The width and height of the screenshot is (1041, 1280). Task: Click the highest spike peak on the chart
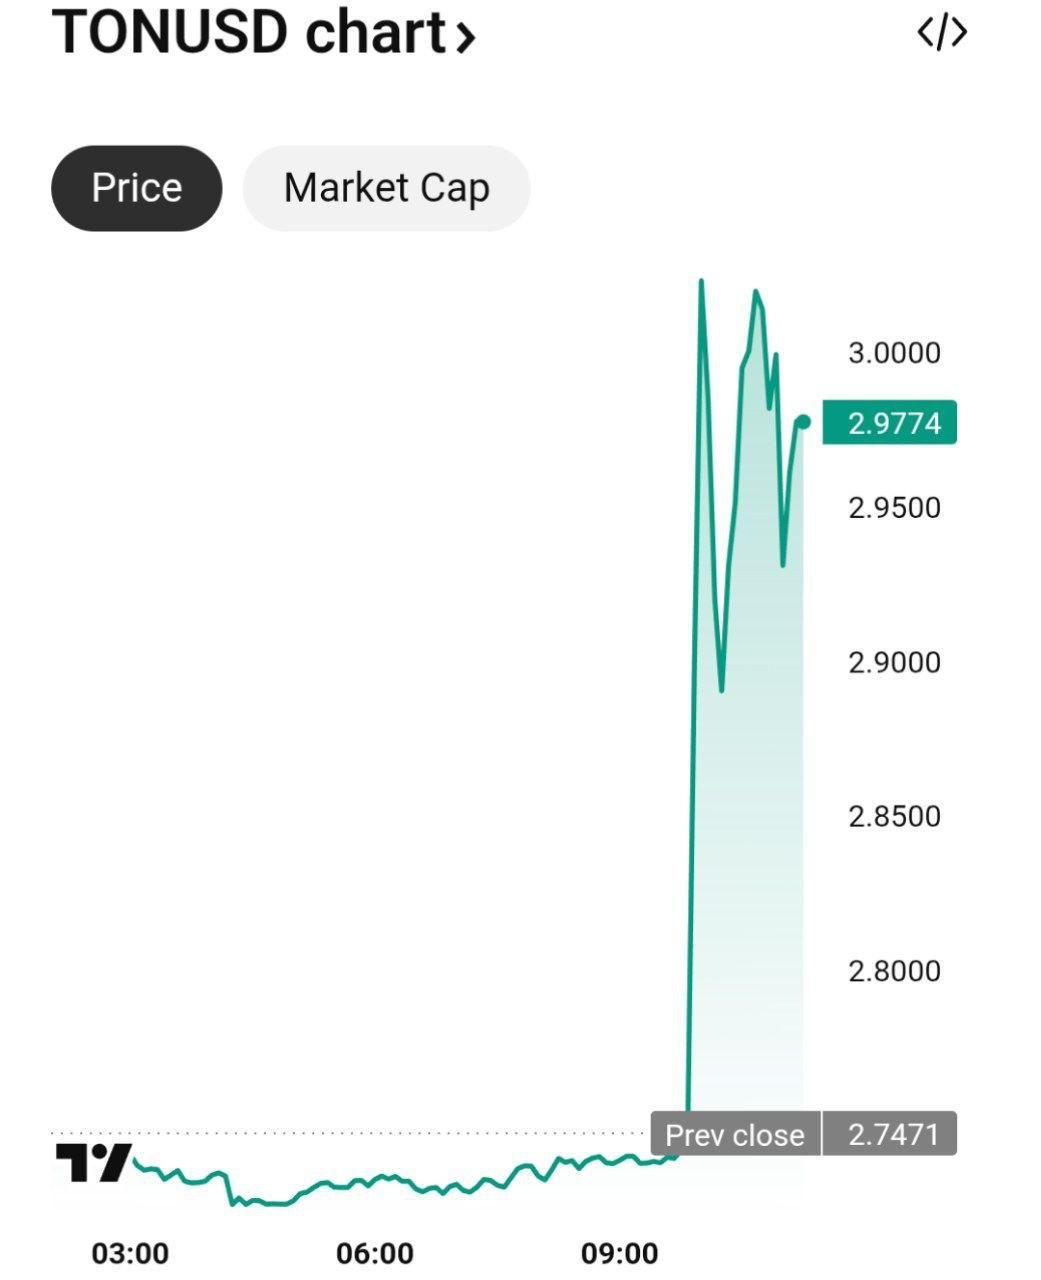point(701,282)
